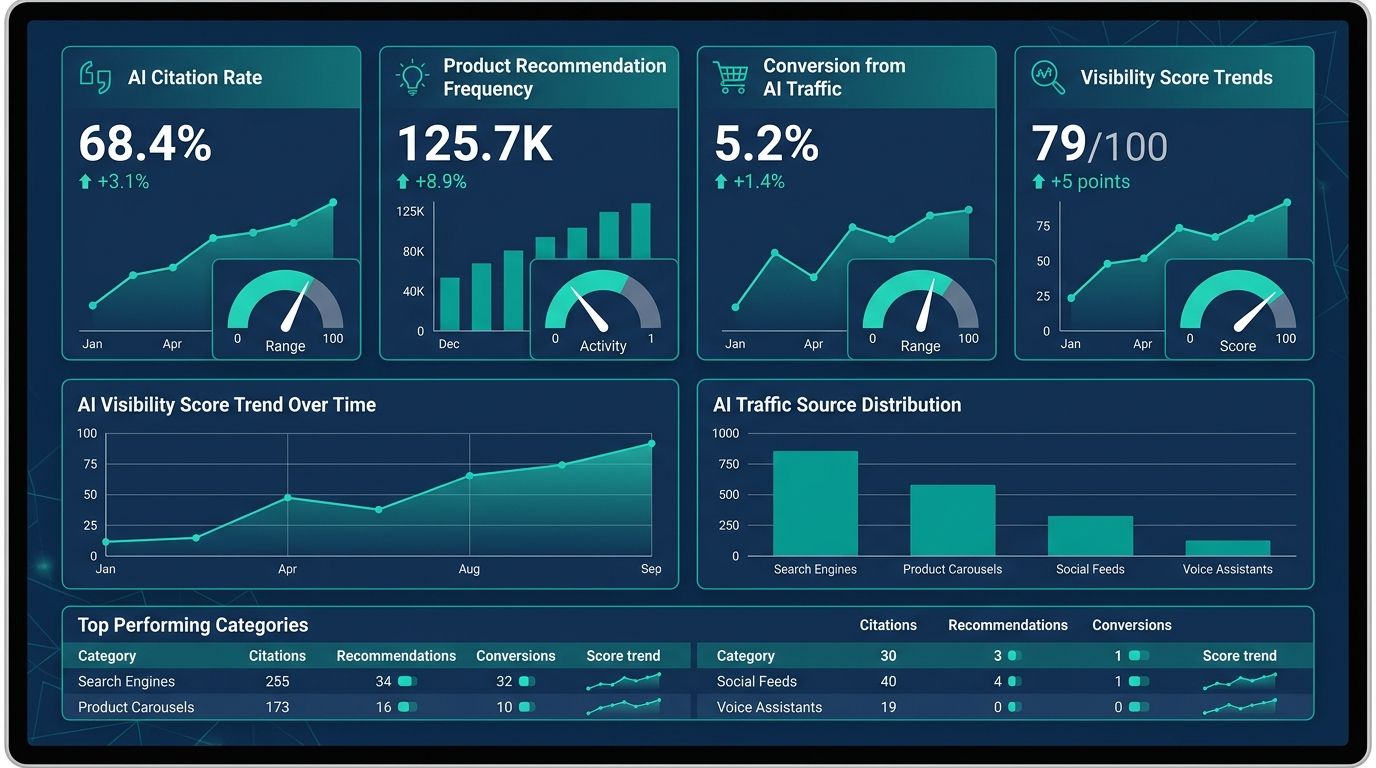The height and width of the screenshot is (768, 1376).
Task: Click the Dec label under the recommendation bar chart
Action: pyautogui.click(x=449, y=344)
